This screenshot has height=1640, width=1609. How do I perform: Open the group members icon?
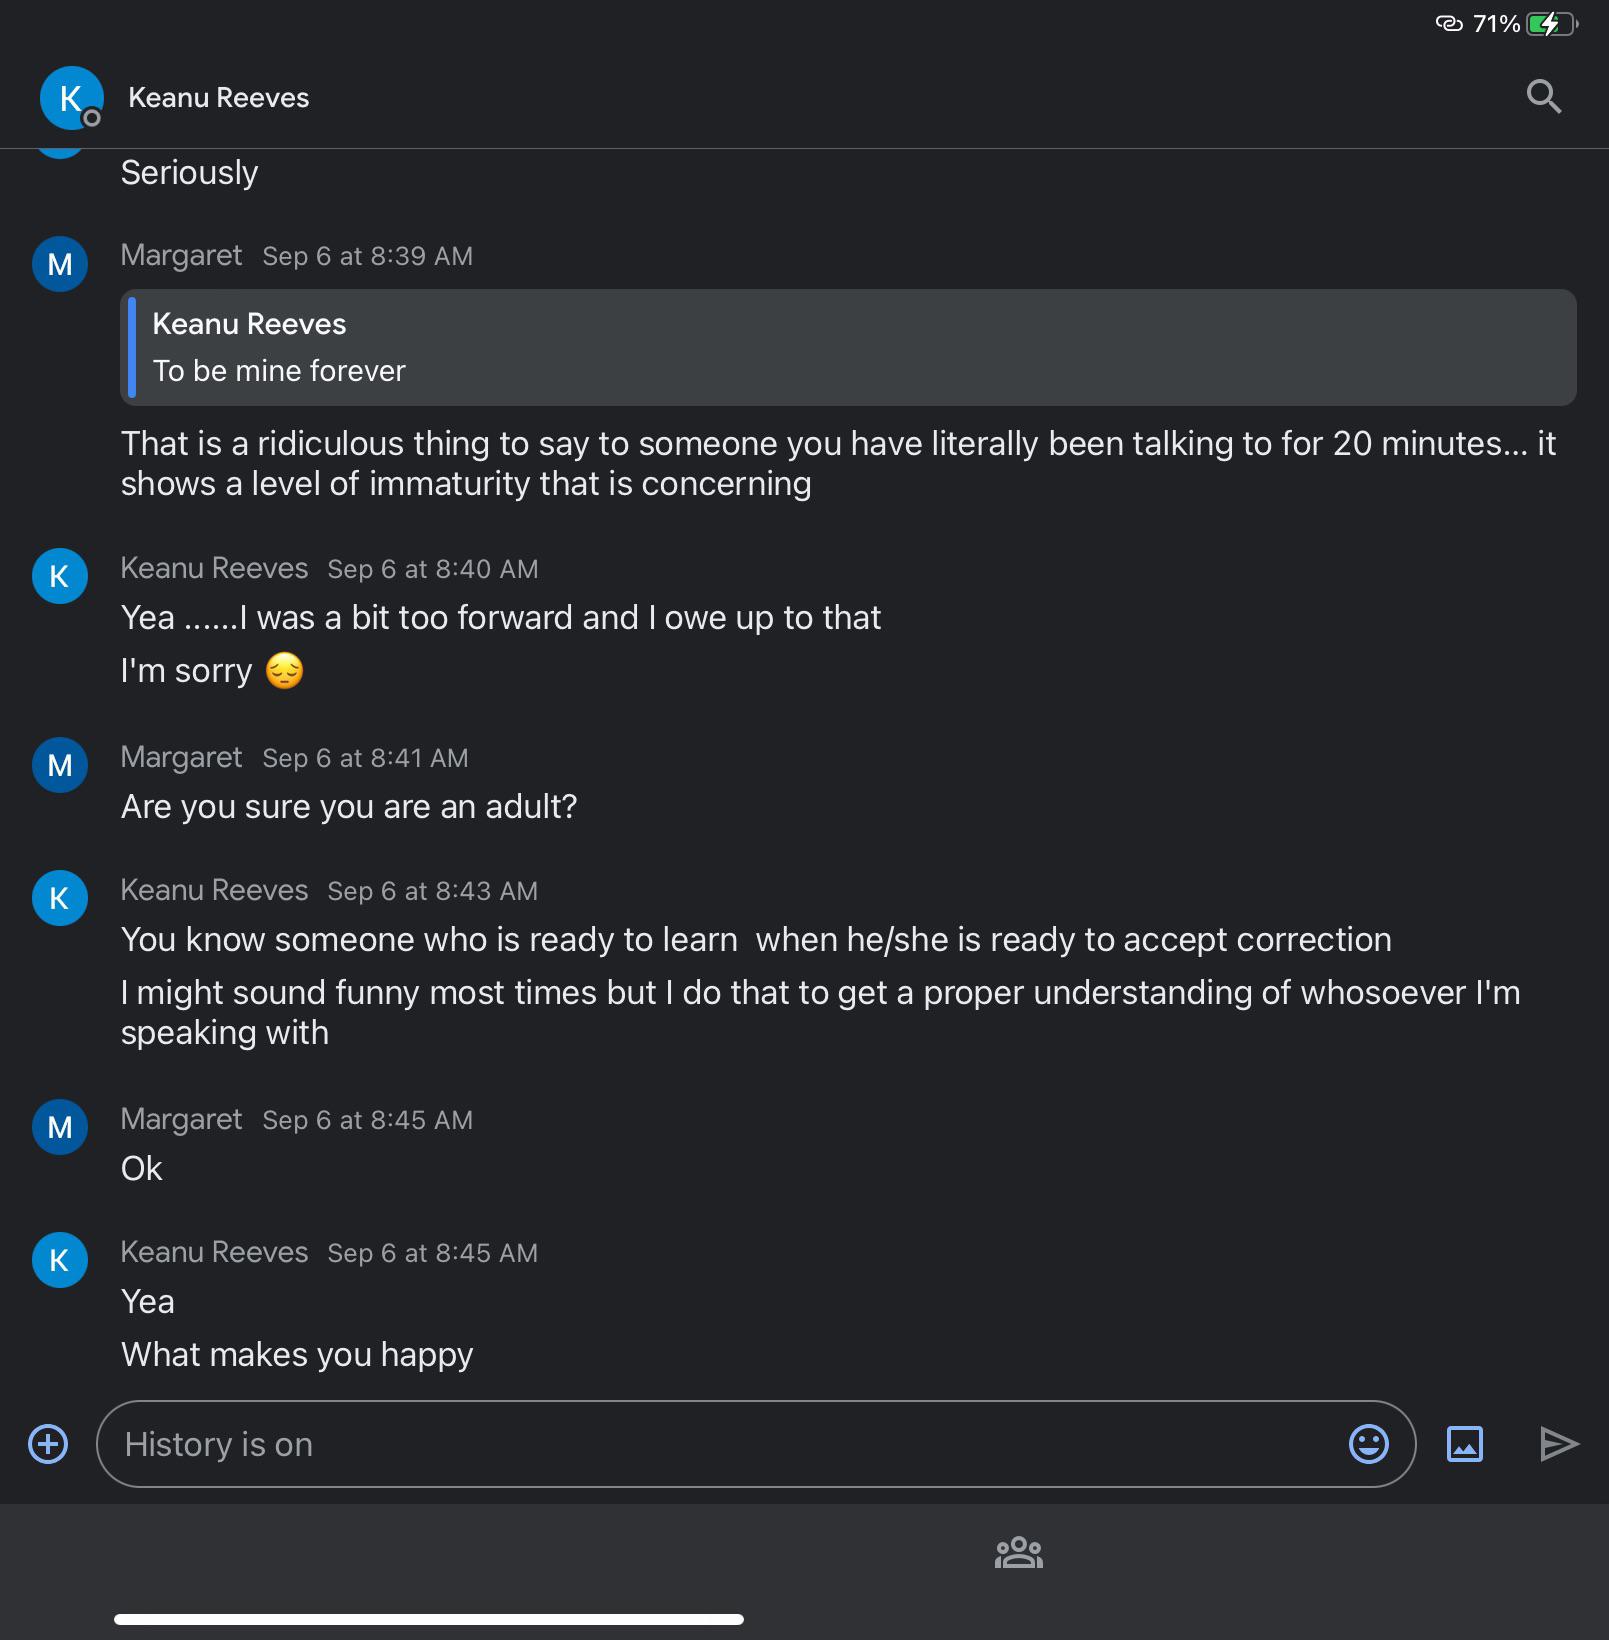pos(1018,1552)
